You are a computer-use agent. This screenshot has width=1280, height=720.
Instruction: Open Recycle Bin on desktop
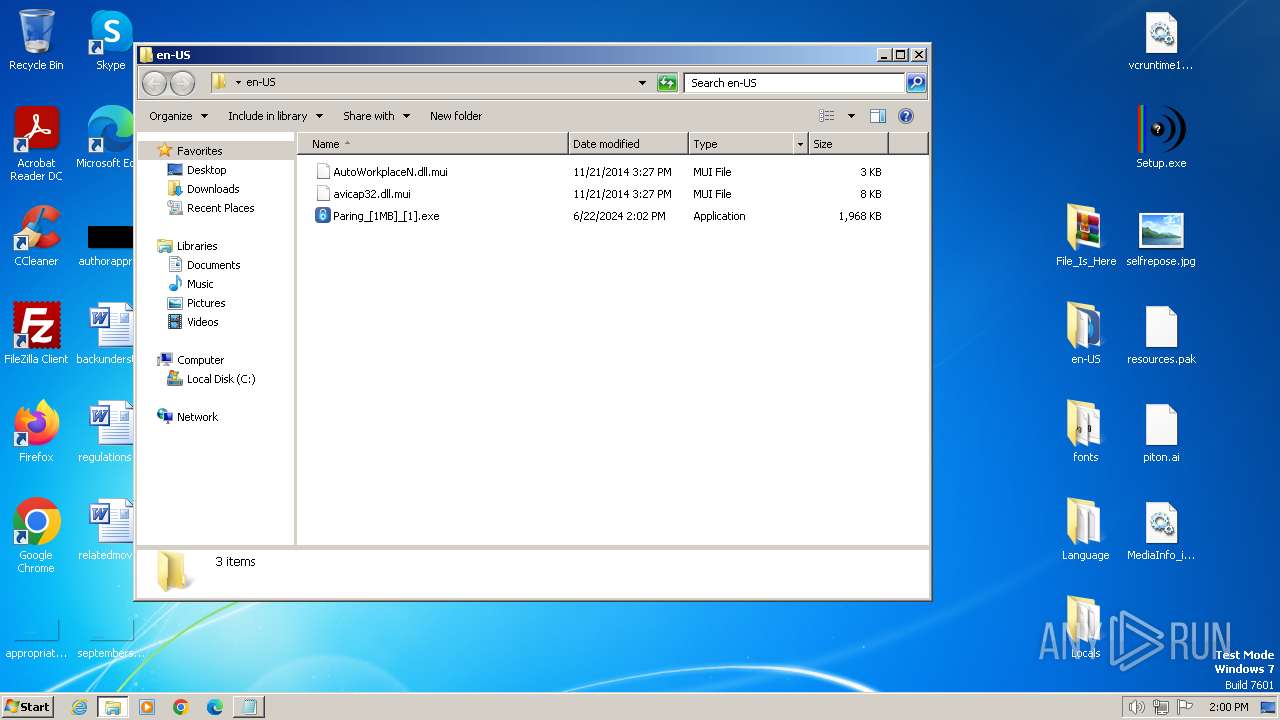point(36,40)
